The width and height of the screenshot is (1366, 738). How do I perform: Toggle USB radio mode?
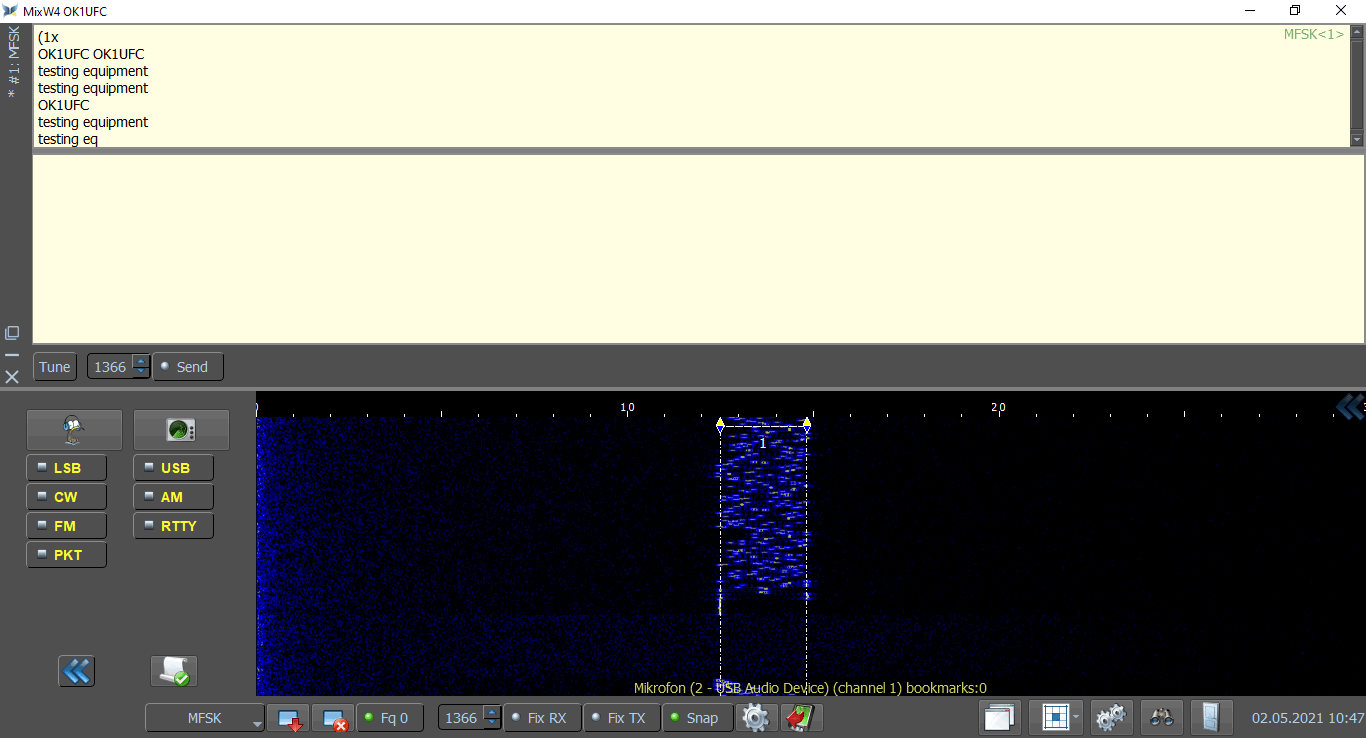click(173, 468)
